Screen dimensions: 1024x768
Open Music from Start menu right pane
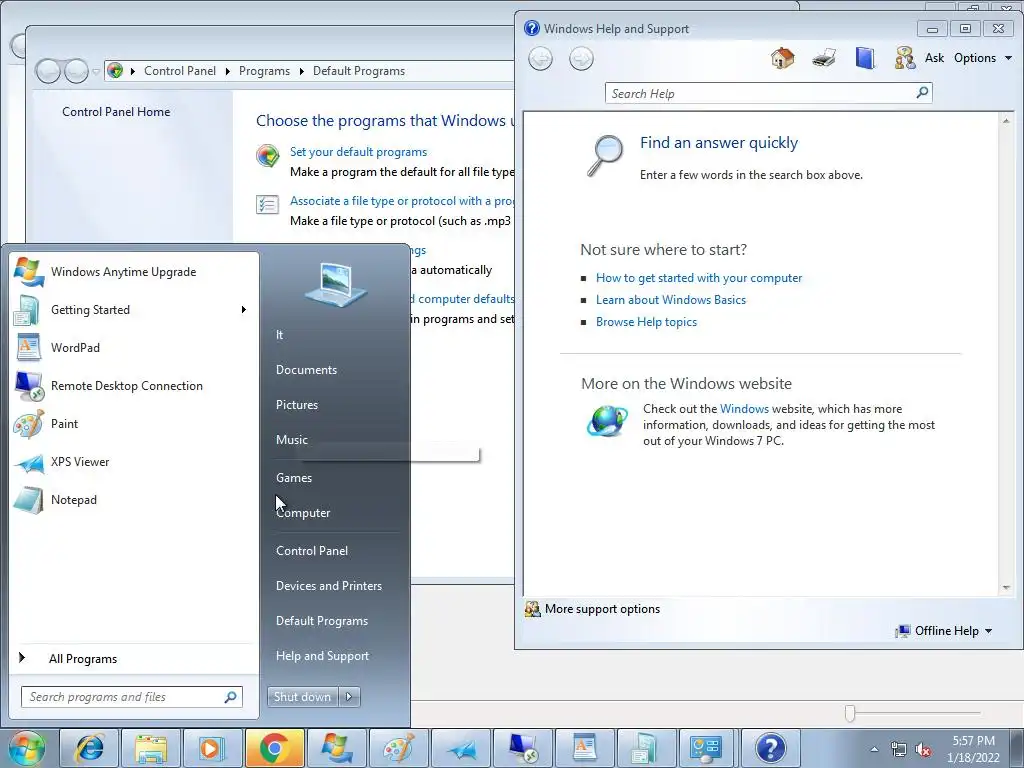tap(291, 440)
